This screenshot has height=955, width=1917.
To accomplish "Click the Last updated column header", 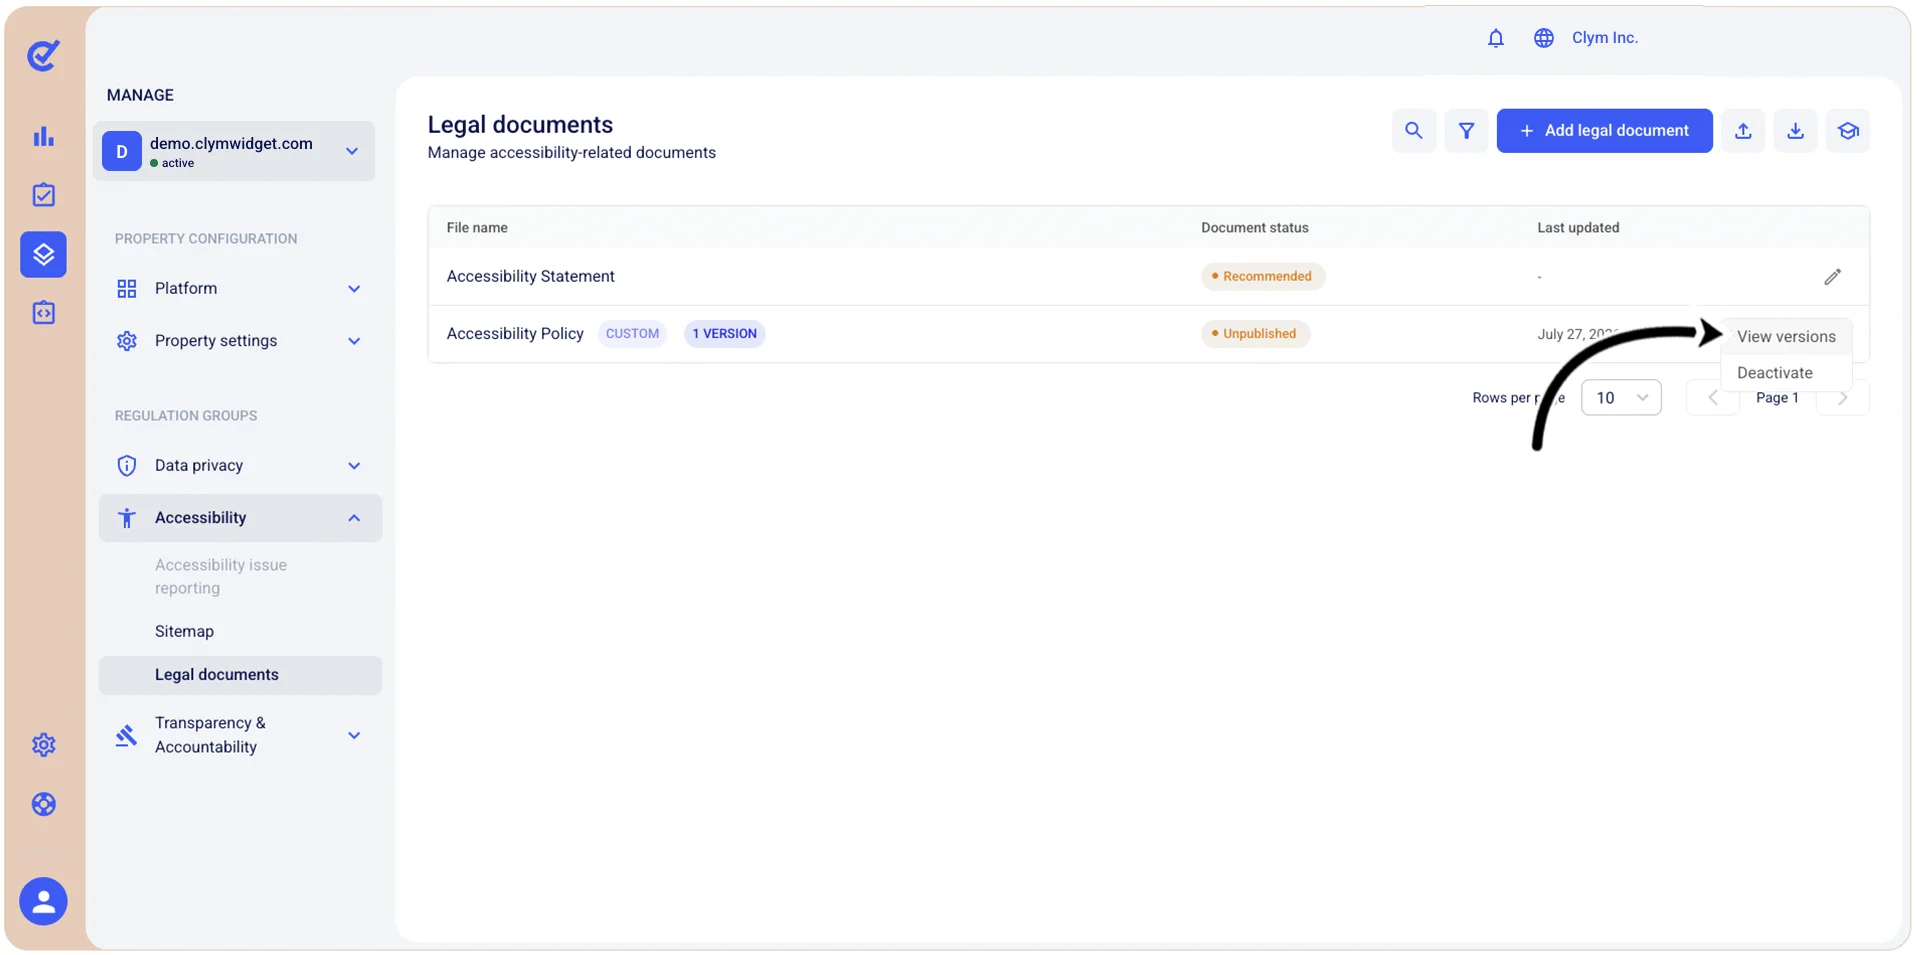I will click(1578, 228).
